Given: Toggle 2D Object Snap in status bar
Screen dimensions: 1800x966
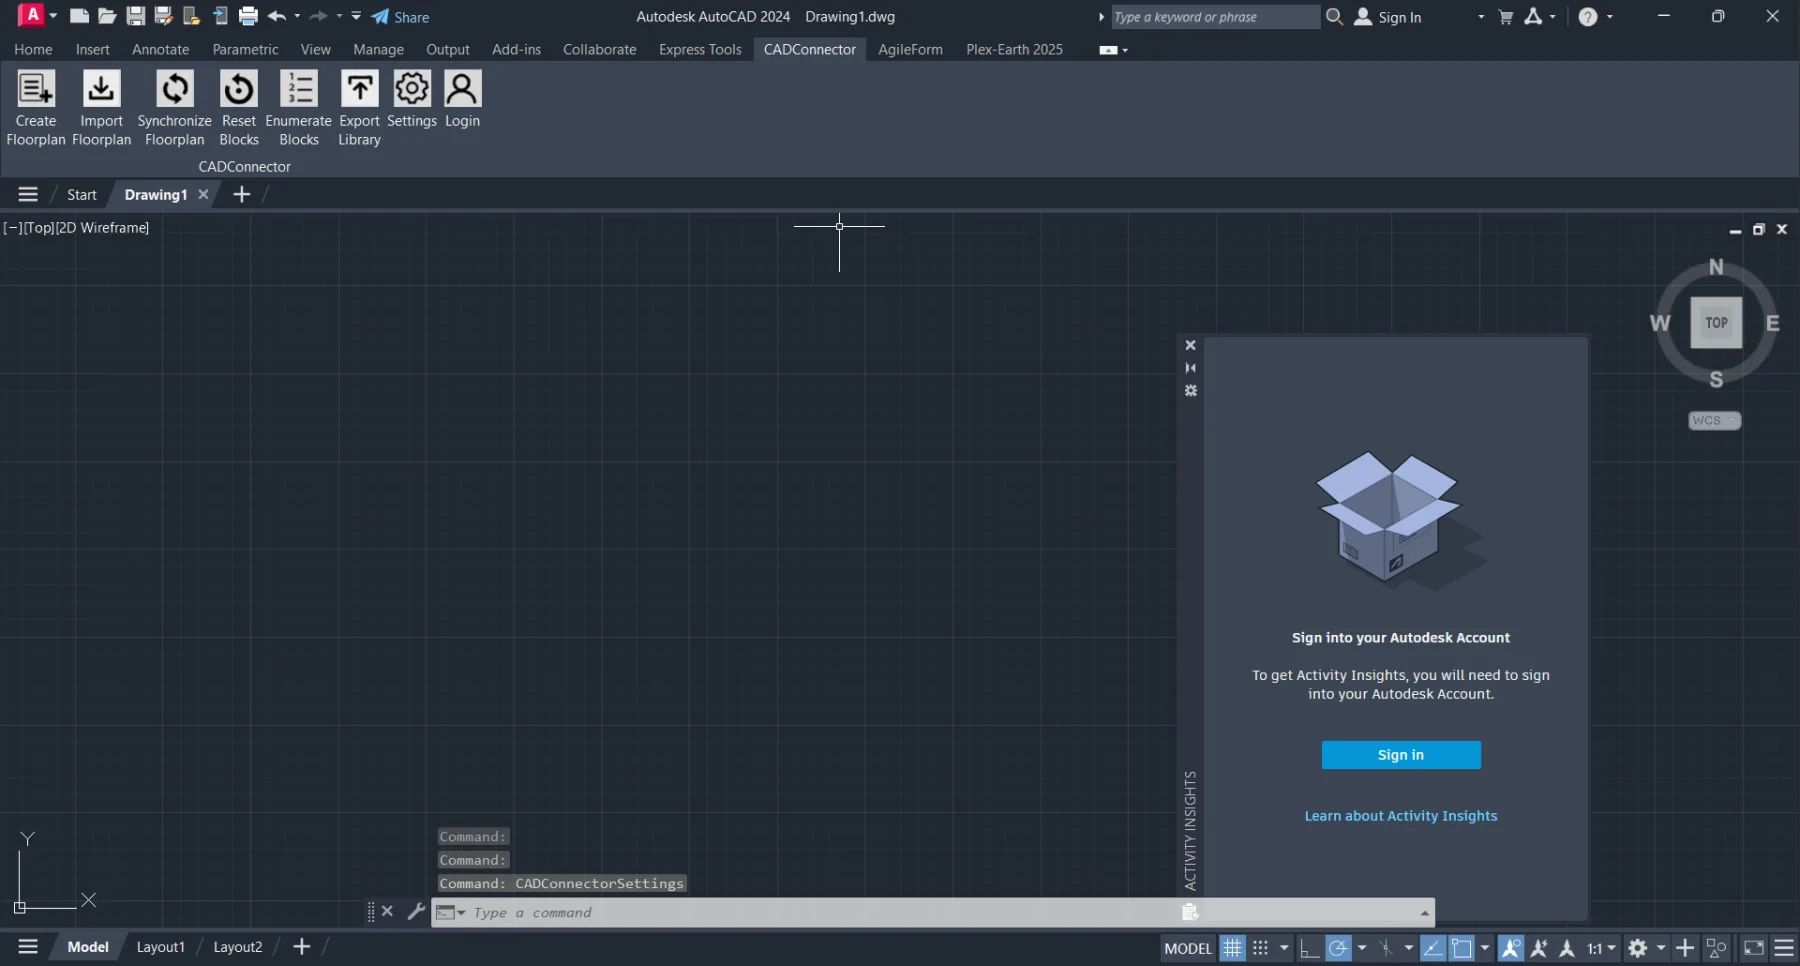Looking at the screenshot, I should [1462, 948].
